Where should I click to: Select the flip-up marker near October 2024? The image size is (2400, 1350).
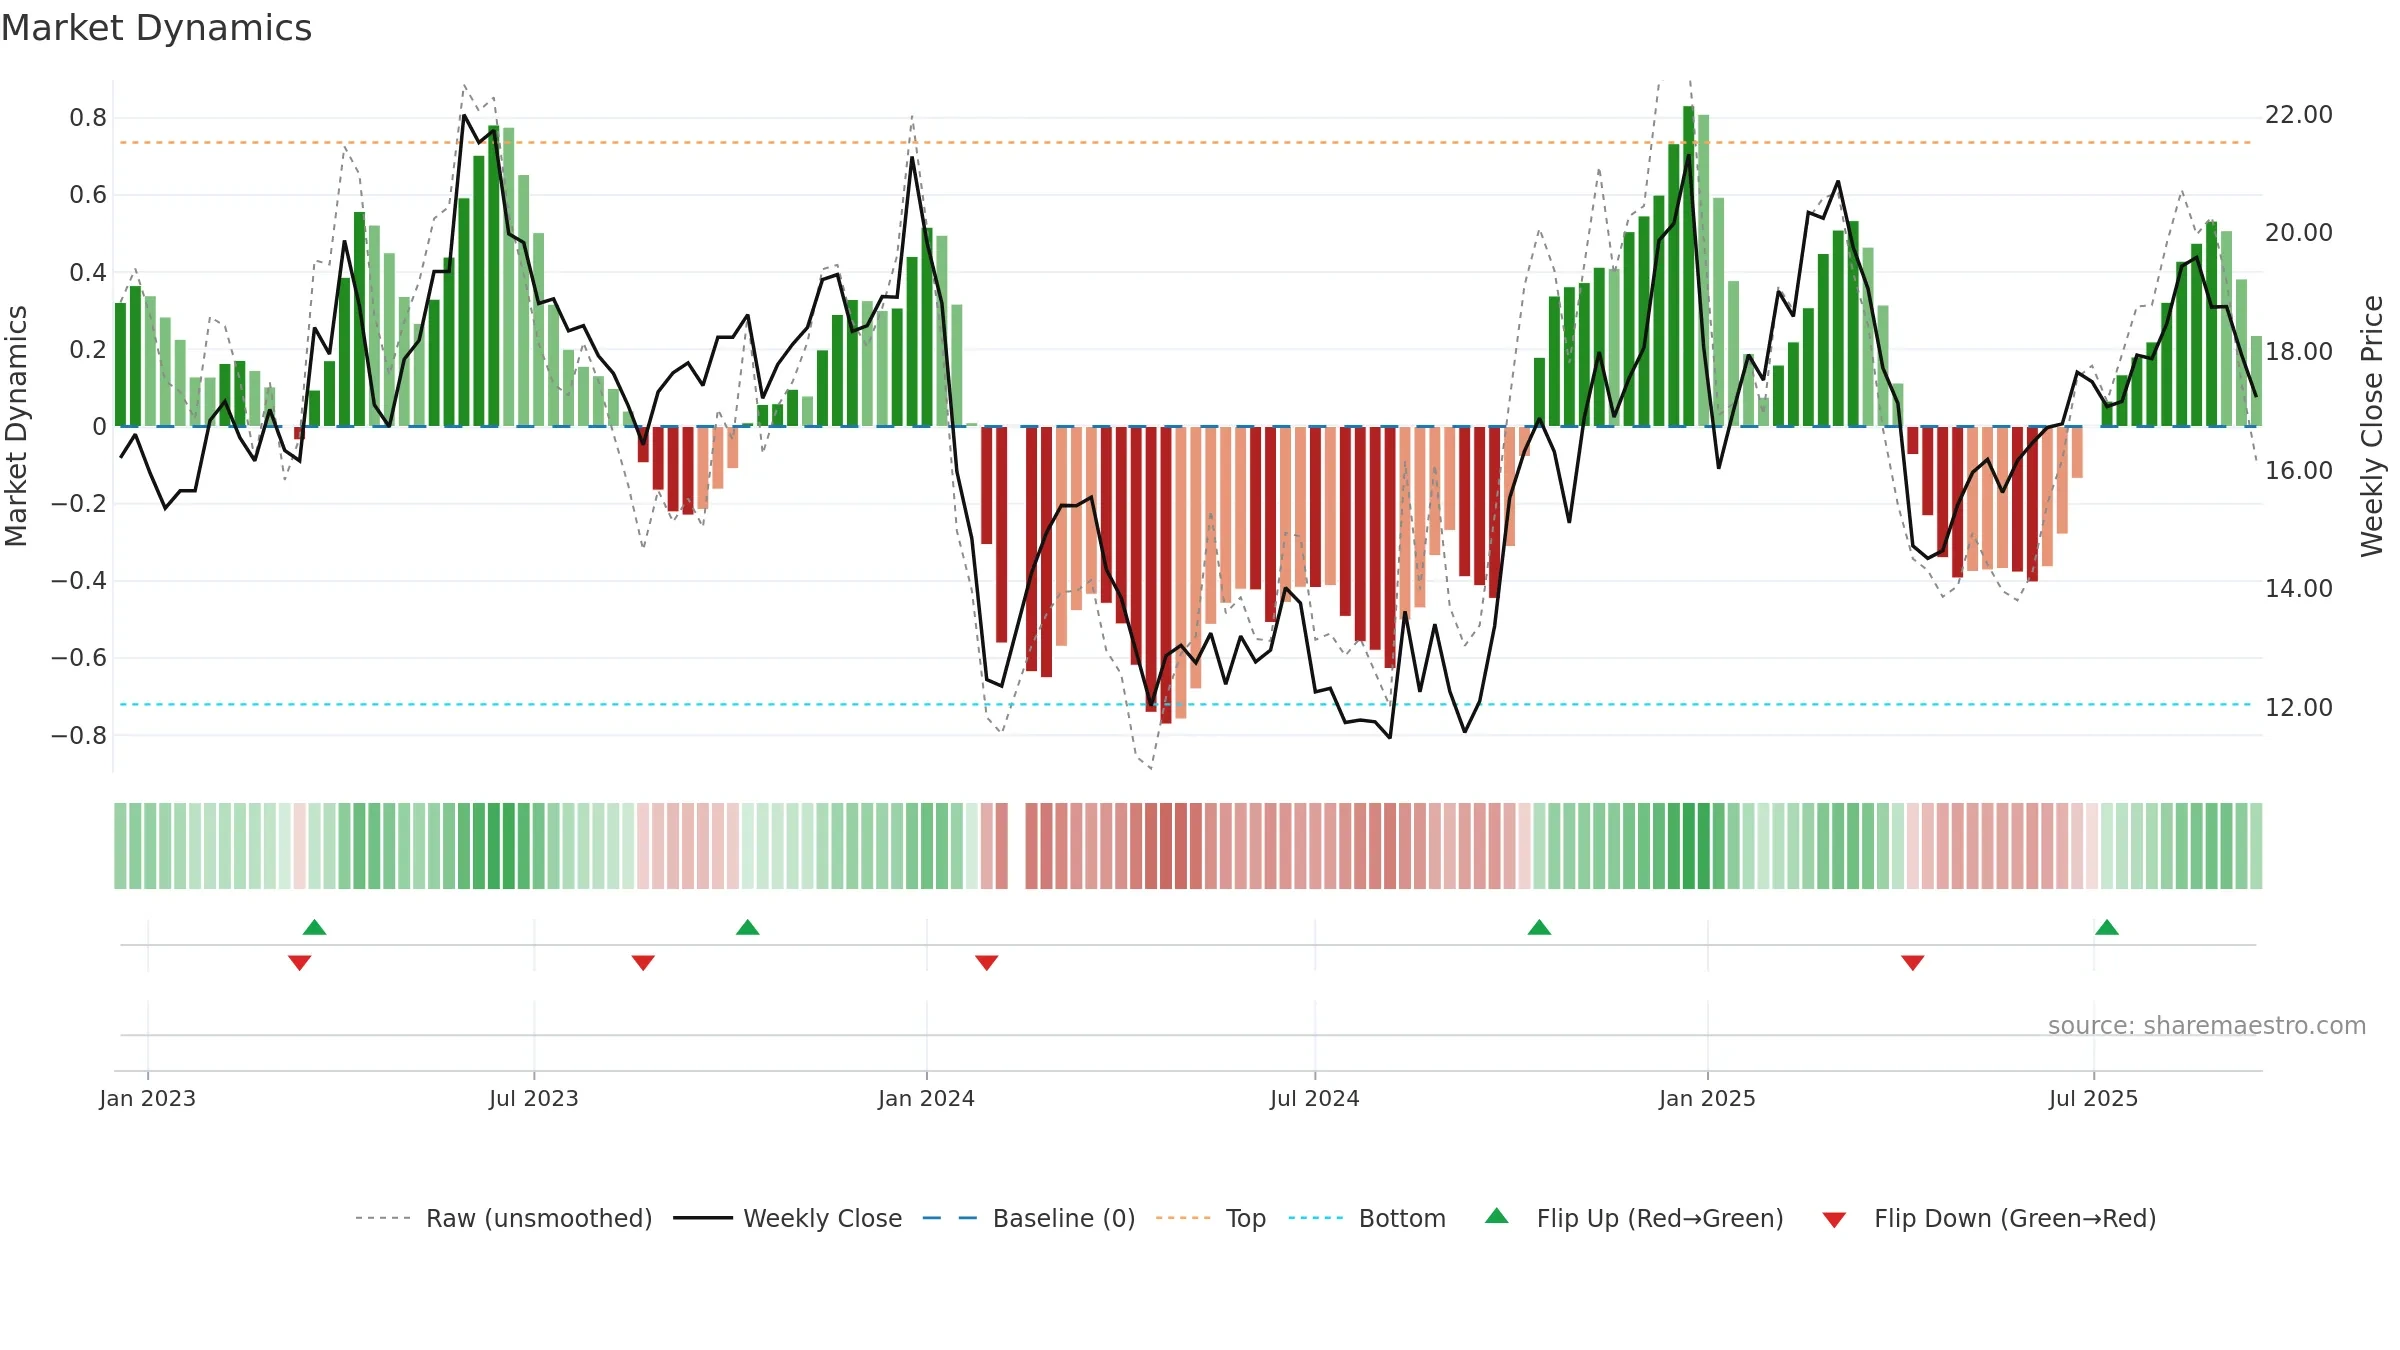pyautogui.click(x=1540, y=927)
